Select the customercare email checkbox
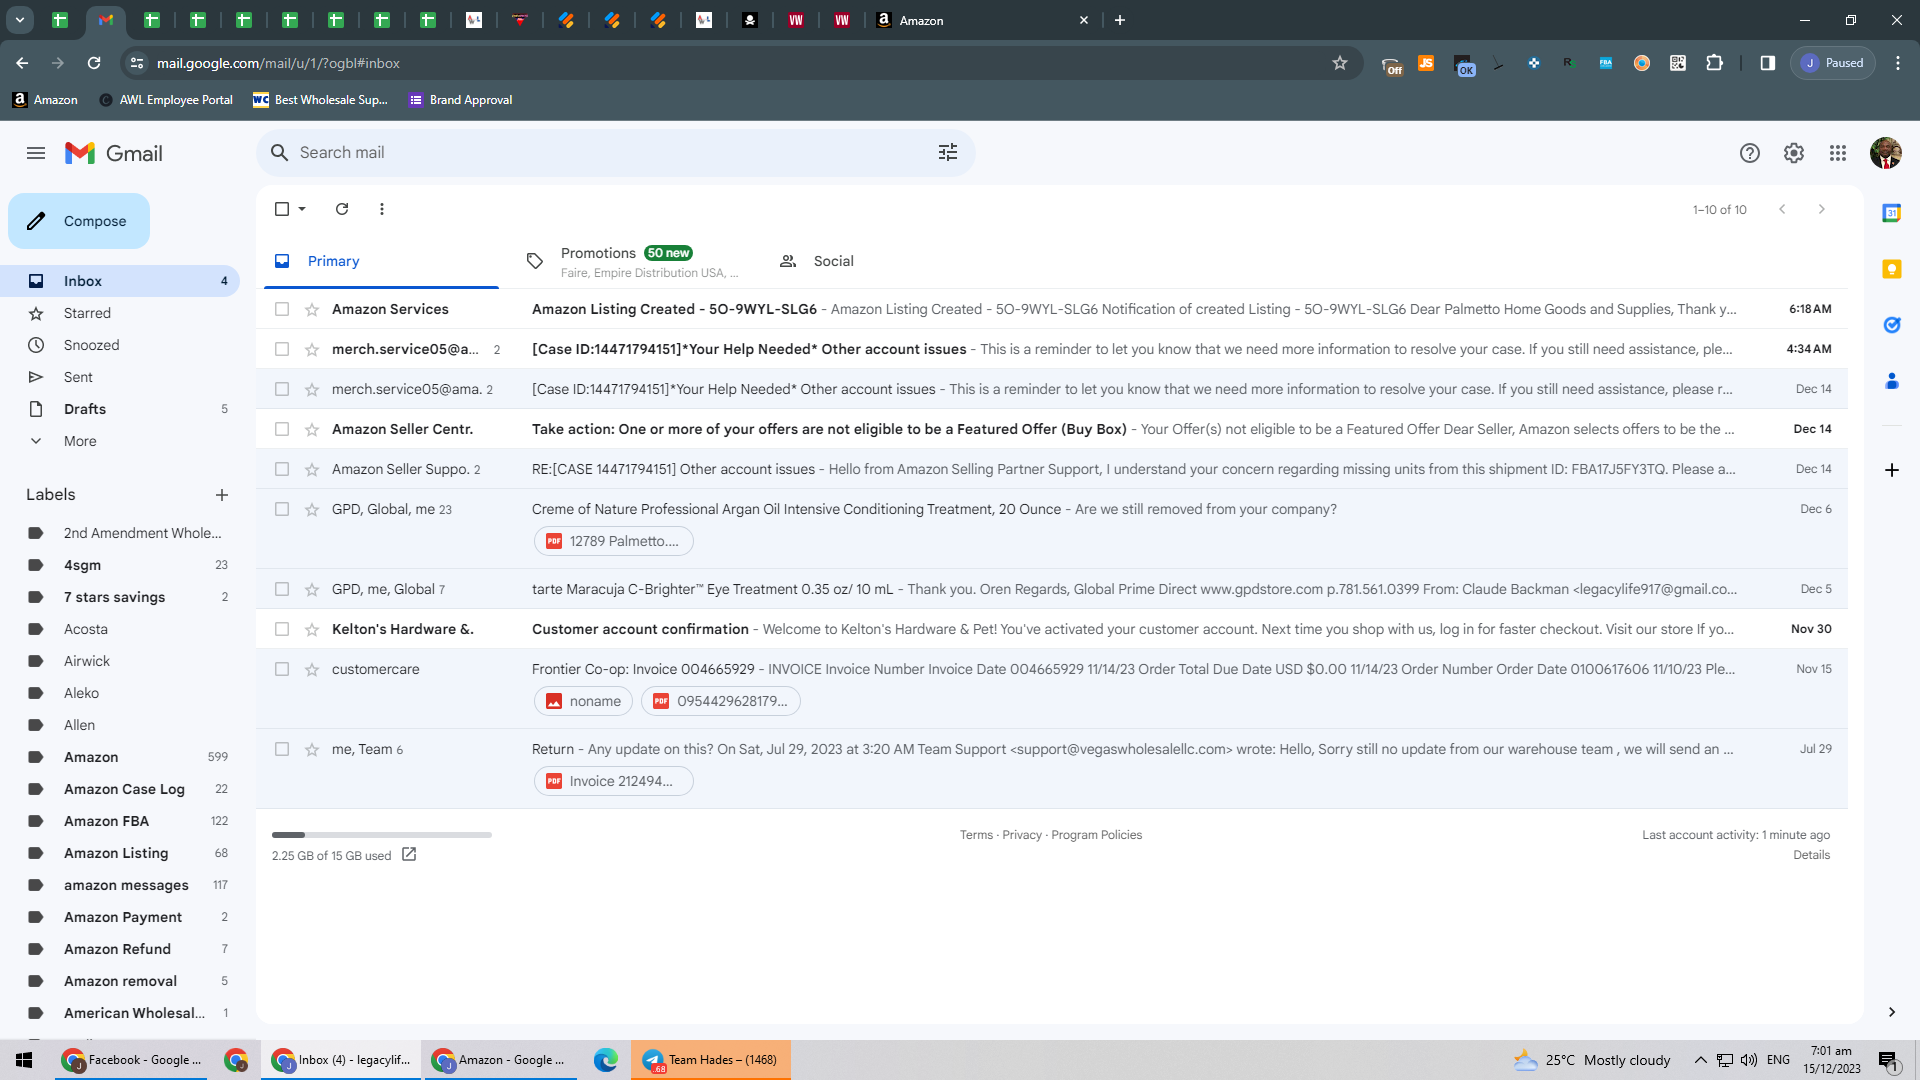Viewport: 1920px width, 1080px height. (x=282, y=669)
